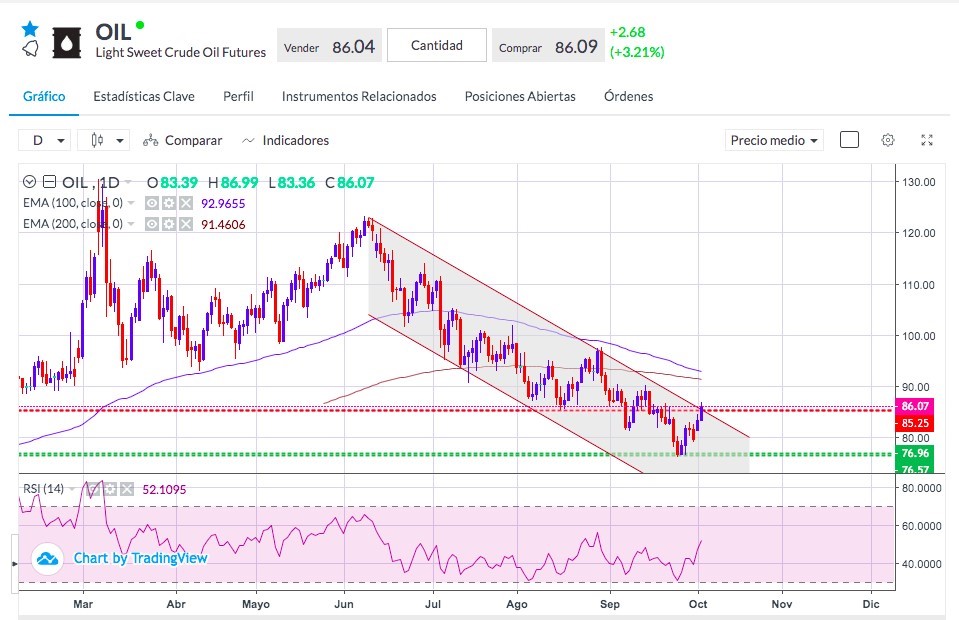Hide the RSI indicator via eye icon
959x620 pixels.
(92, 489)
